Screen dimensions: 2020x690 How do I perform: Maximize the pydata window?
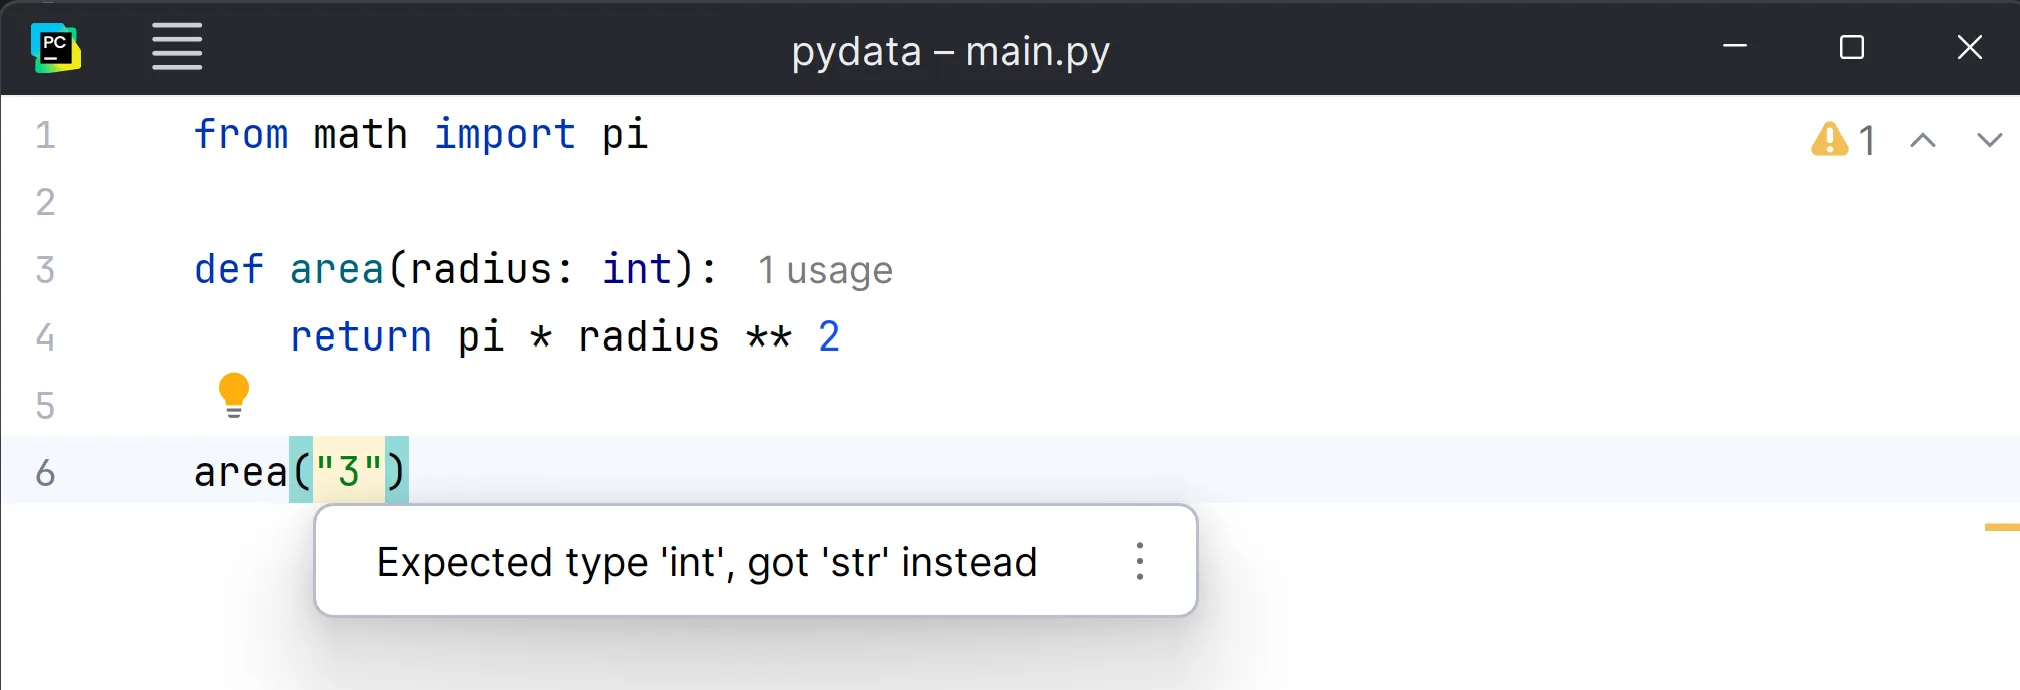coord(1852,47)
